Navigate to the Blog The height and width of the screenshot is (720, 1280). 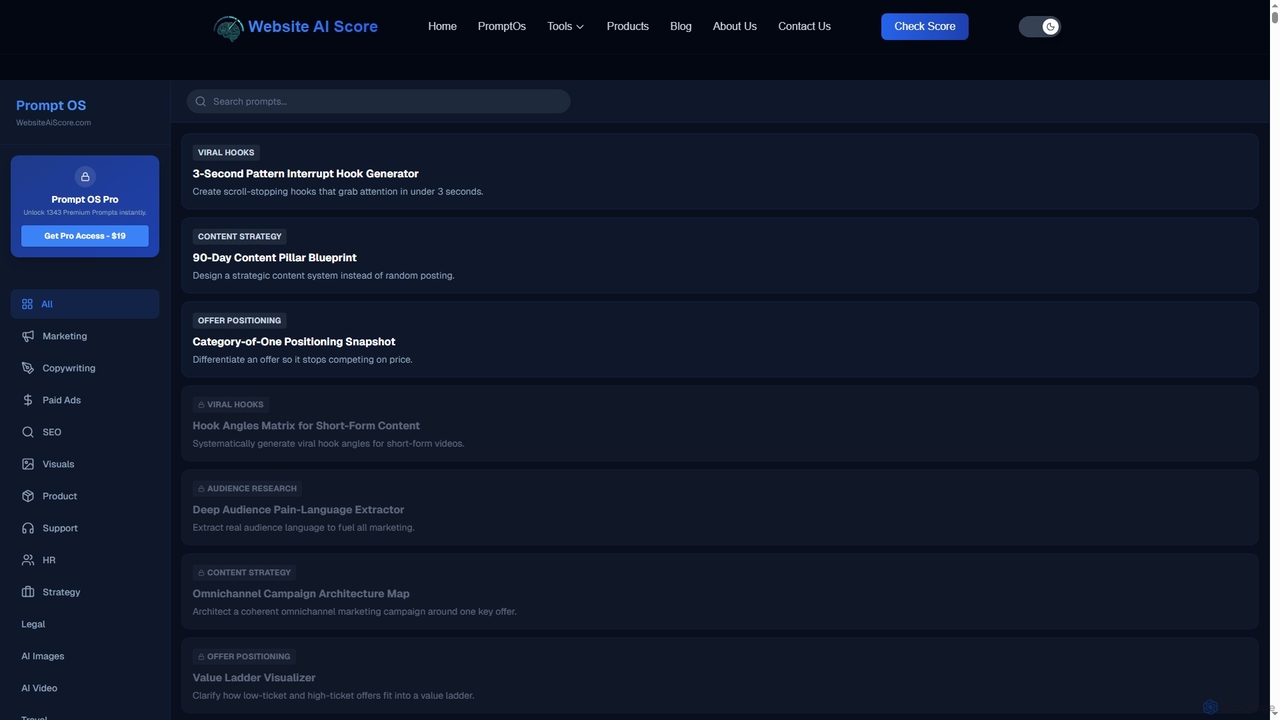pos(681,26)
